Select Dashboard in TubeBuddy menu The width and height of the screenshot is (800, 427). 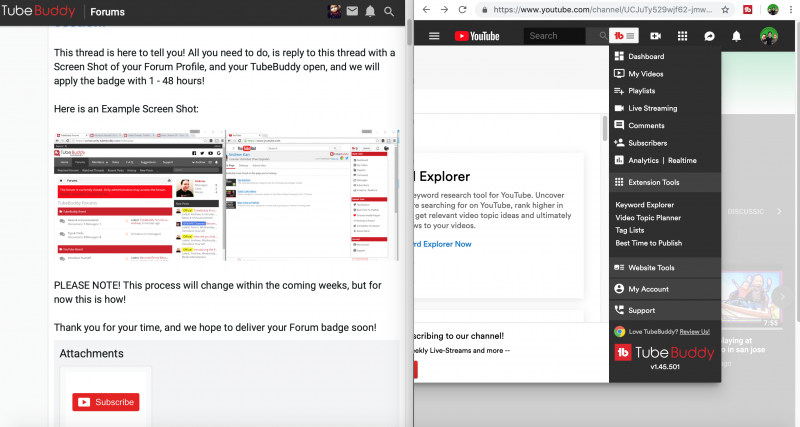click(646, 57)
